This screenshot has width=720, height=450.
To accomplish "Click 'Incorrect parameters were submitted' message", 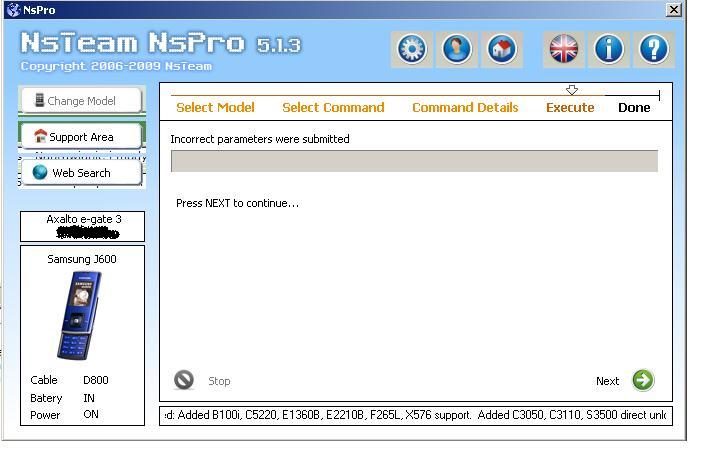I will click(x=259, y=139).
